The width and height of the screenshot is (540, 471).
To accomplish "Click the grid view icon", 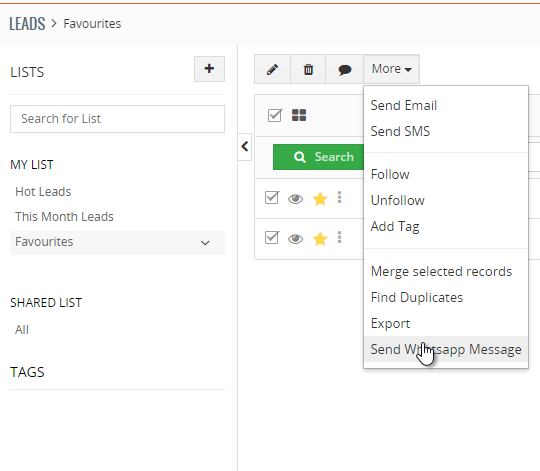I will (x=299, y=115).
